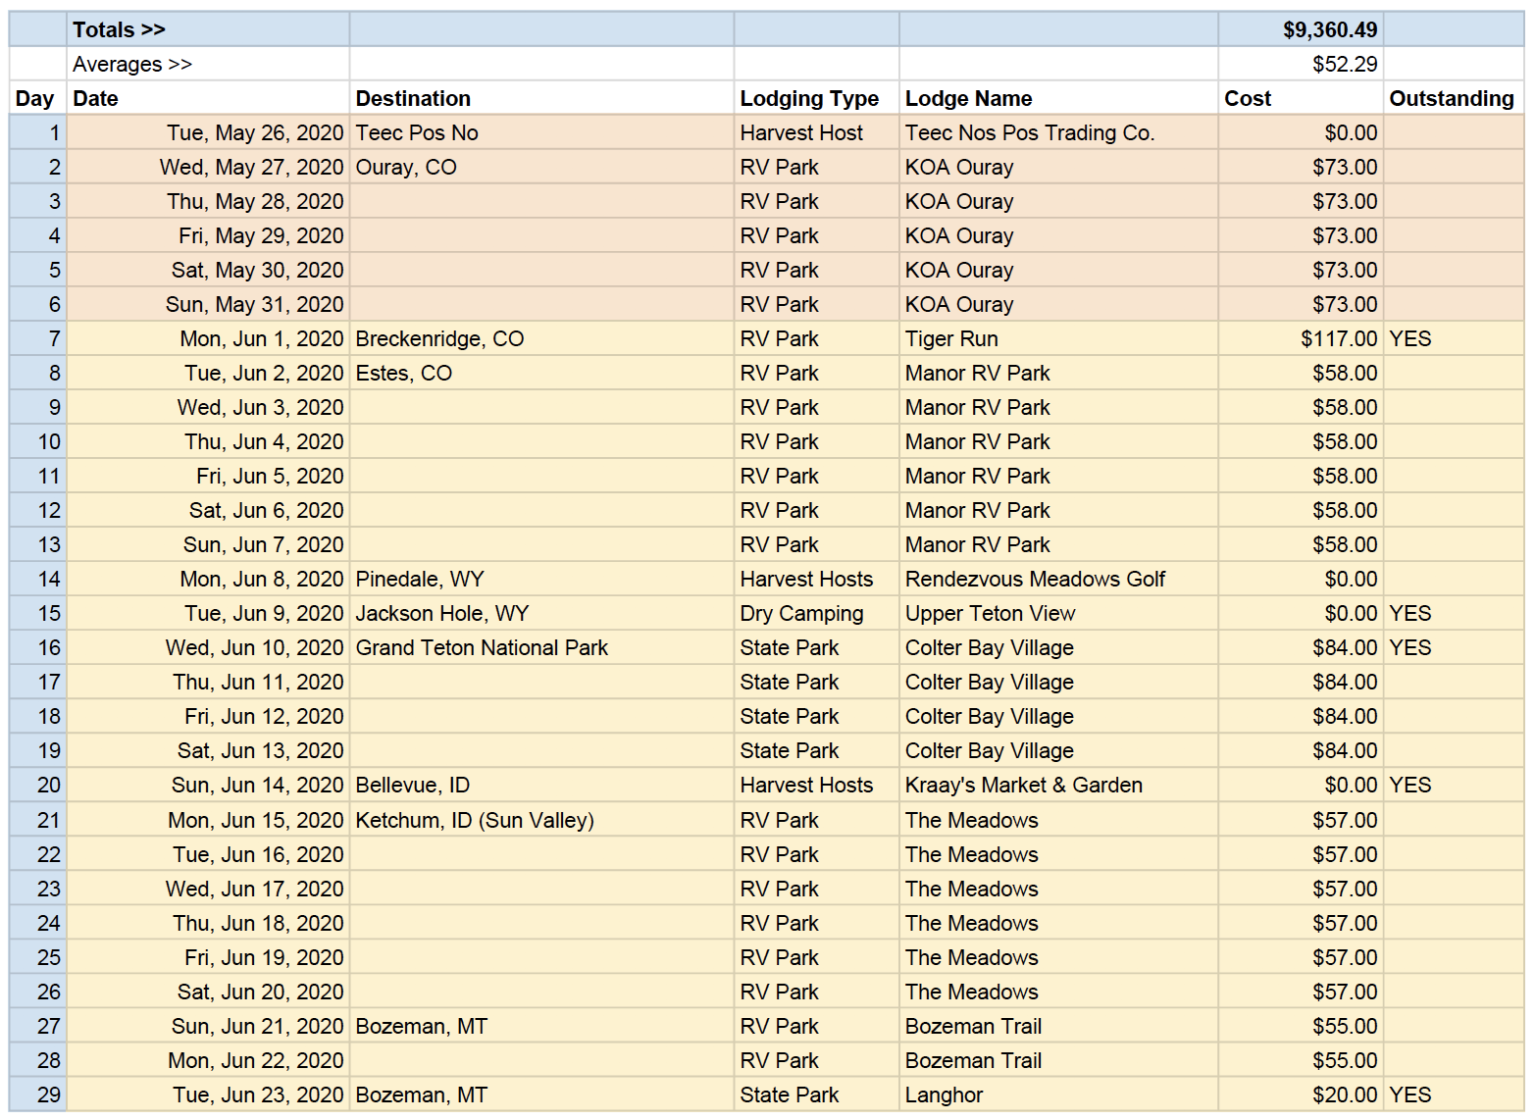Screen dimensions: 1536x1120
Task: Click the Lodge Name header cell
Action: pos(968,98)
